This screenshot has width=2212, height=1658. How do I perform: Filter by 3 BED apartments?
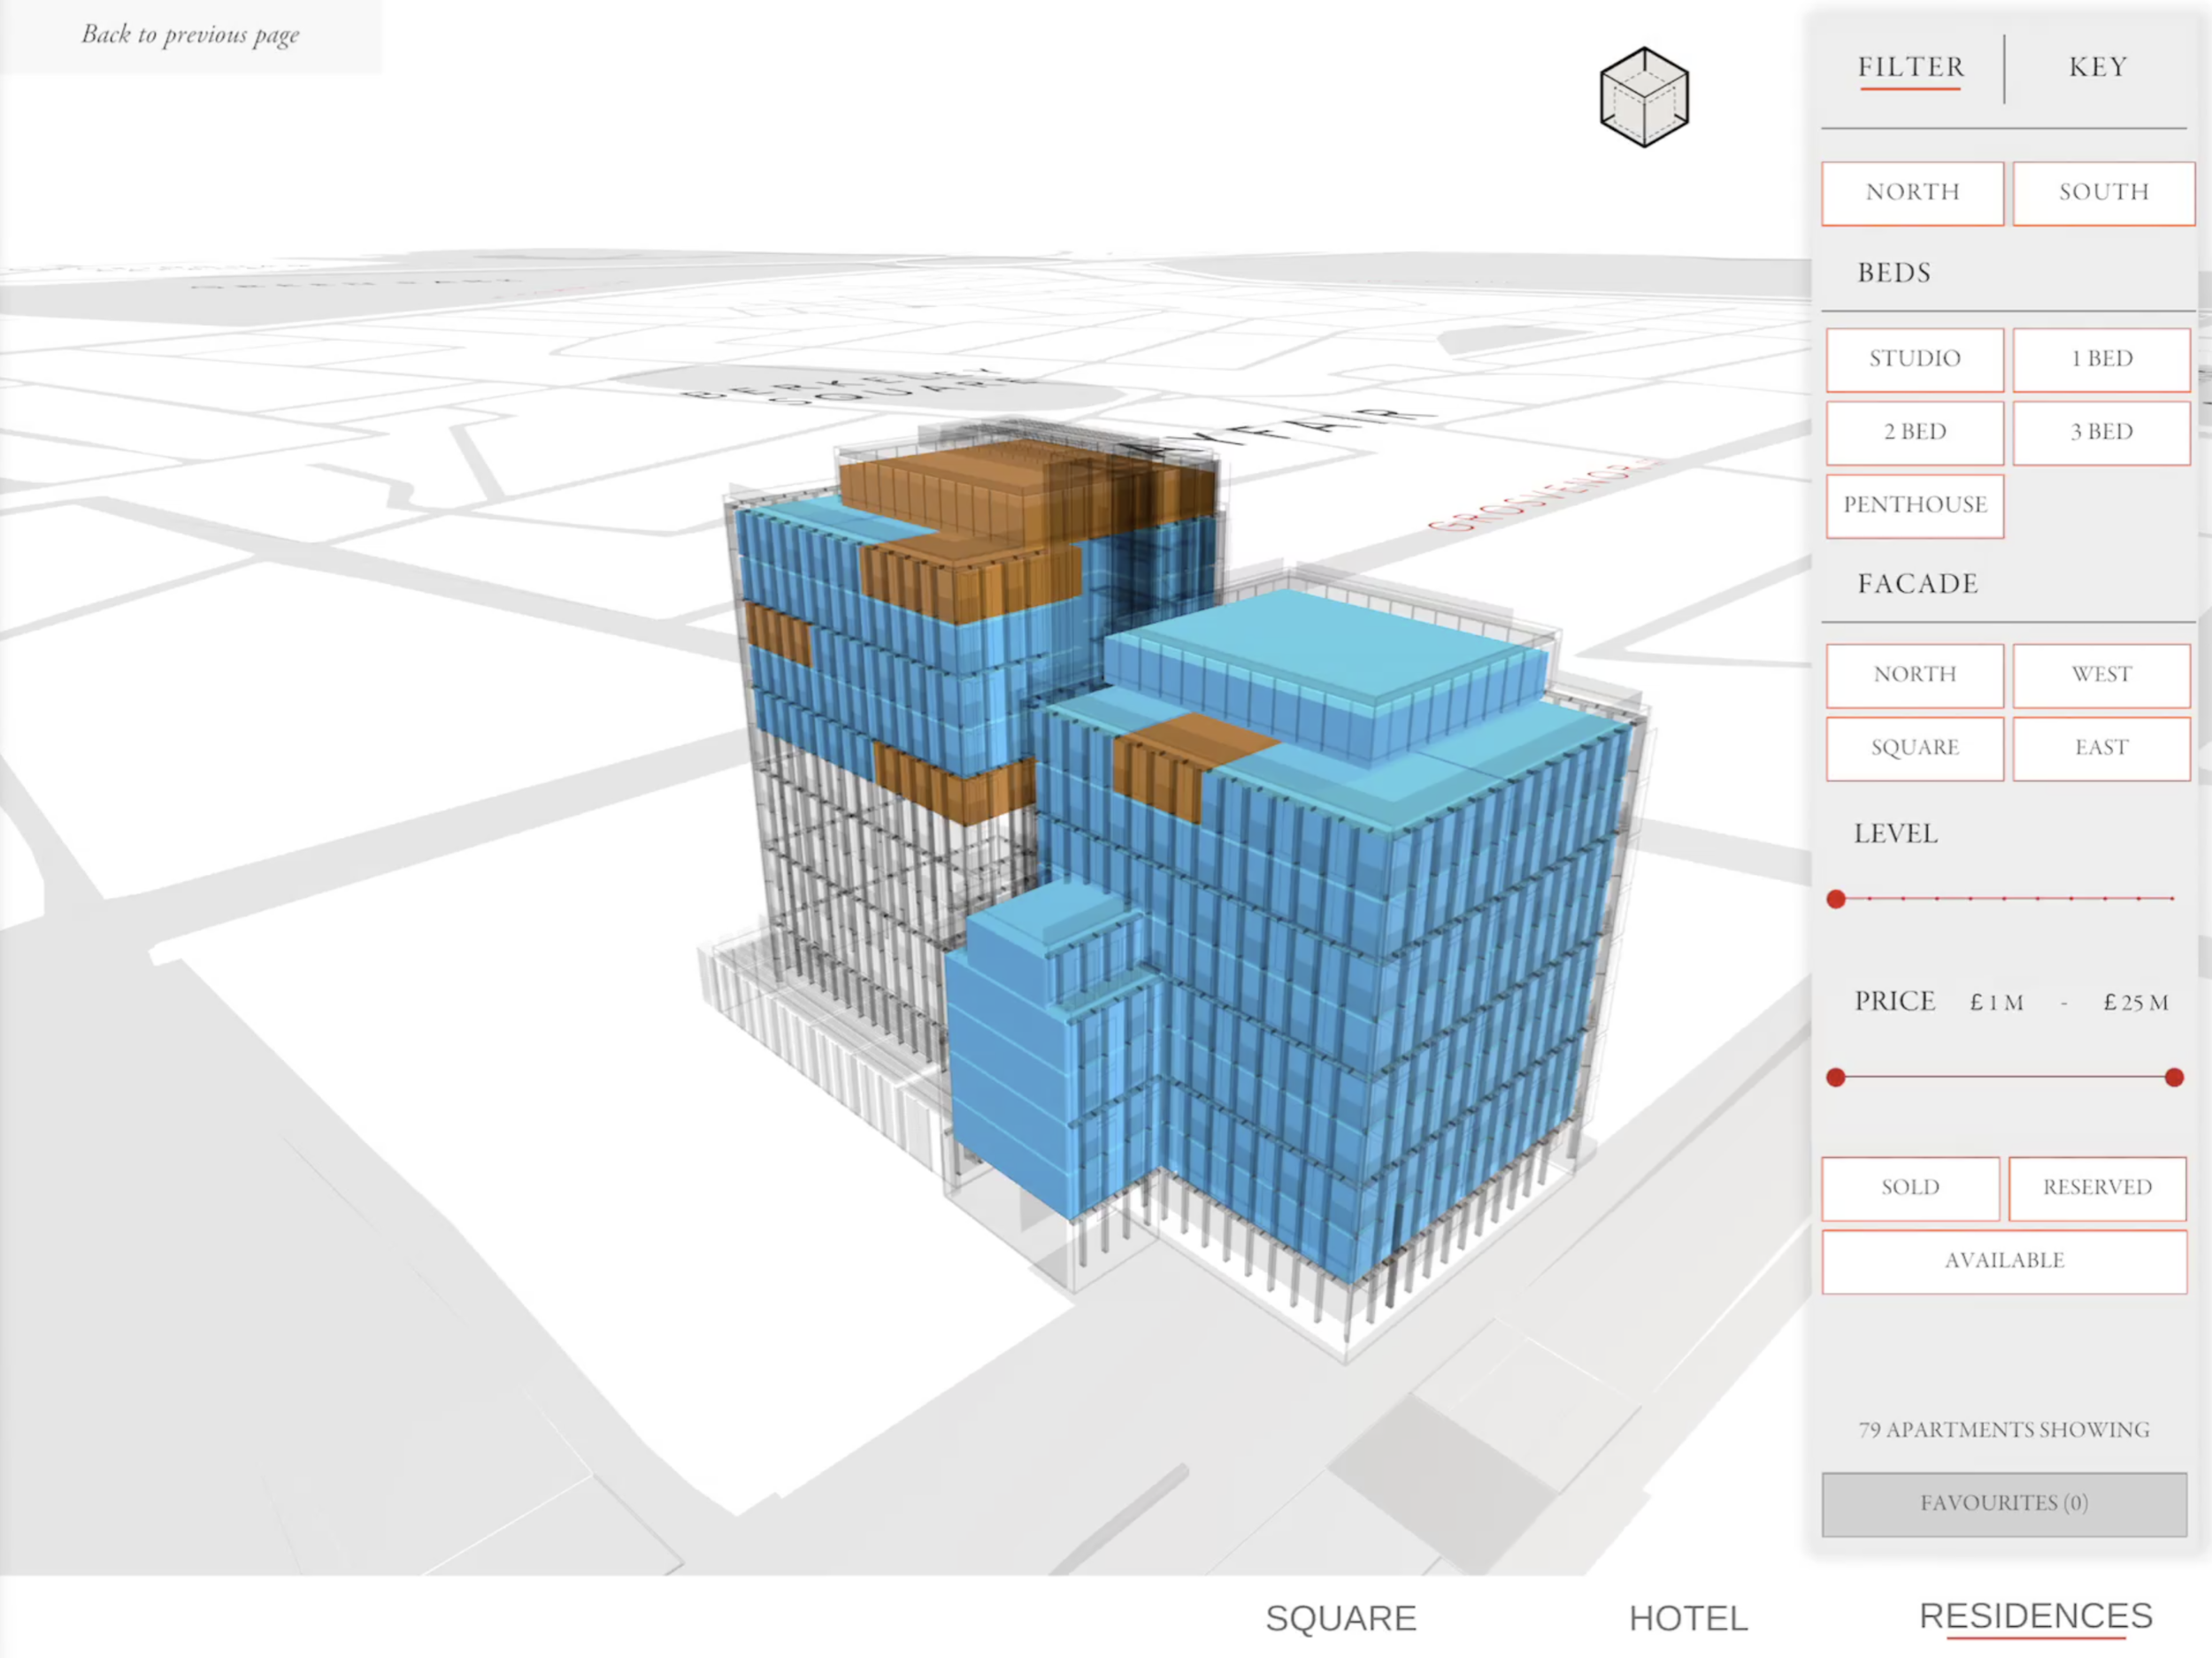tap(2101, 432)
